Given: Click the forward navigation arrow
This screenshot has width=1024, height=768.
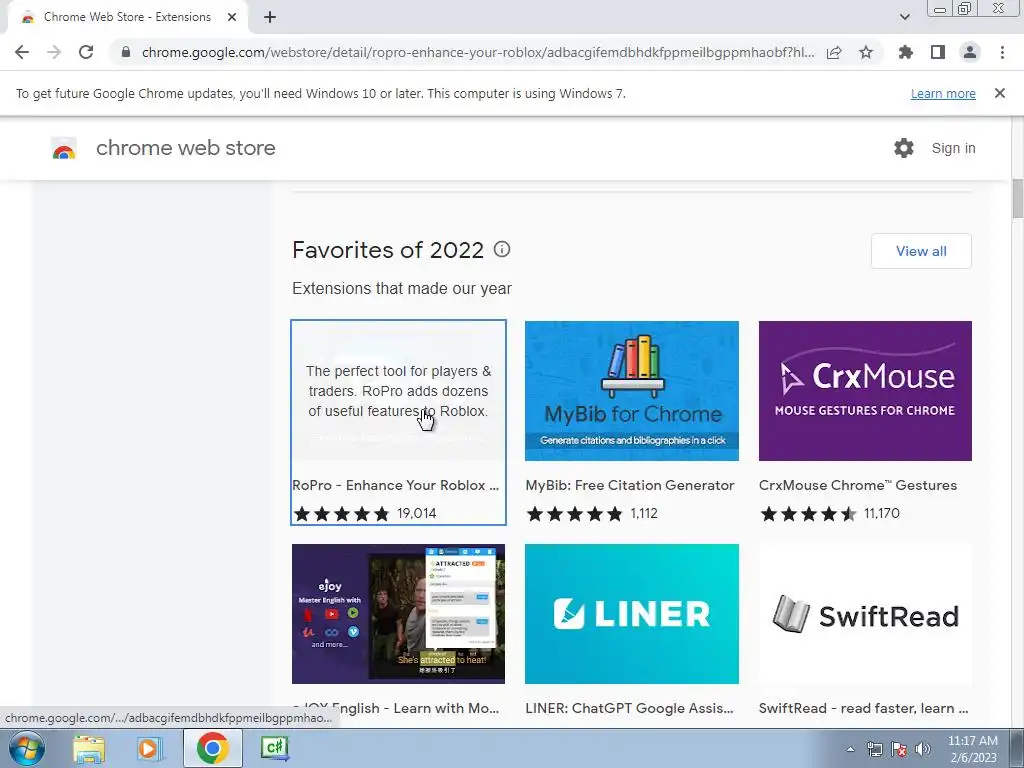Looking at the screenshot, I should (54, 52).
